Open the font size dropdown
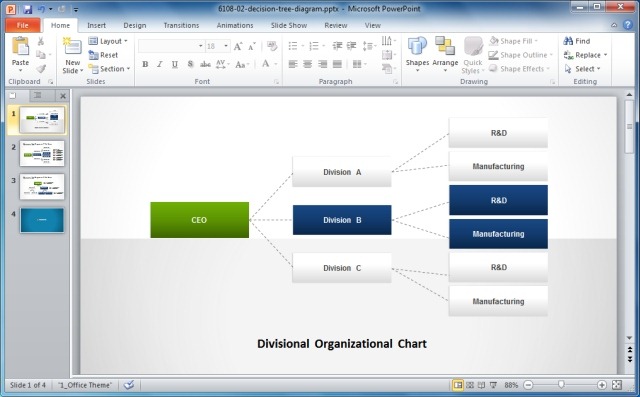 pyautogui.click(x=226, y=46)
